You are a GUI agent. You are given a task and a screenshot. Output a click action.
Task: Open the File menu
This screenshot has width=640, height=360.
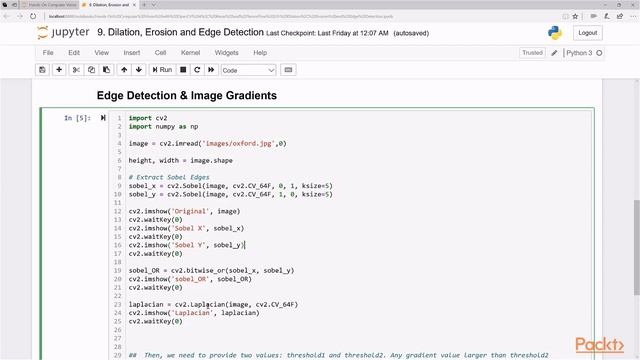tap(48, 53)
